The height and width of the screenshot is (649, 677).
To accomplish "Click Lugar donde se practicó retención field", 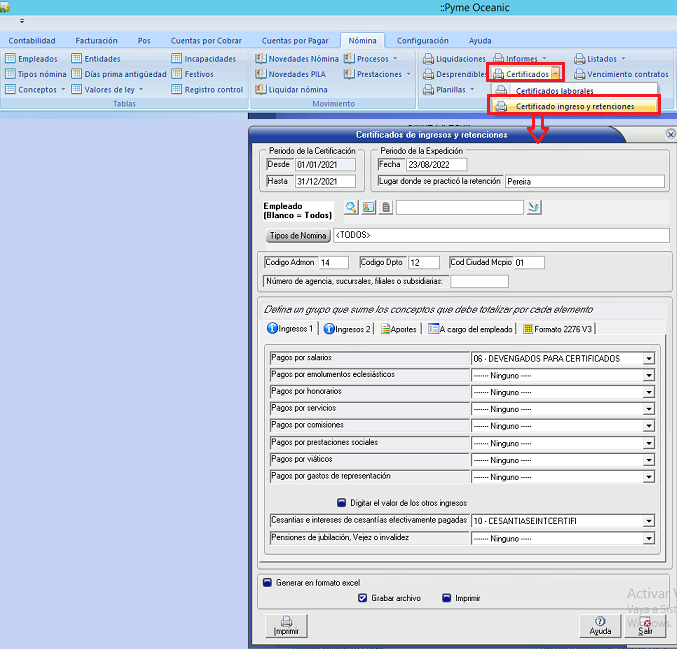I will [x=585, y=181].
